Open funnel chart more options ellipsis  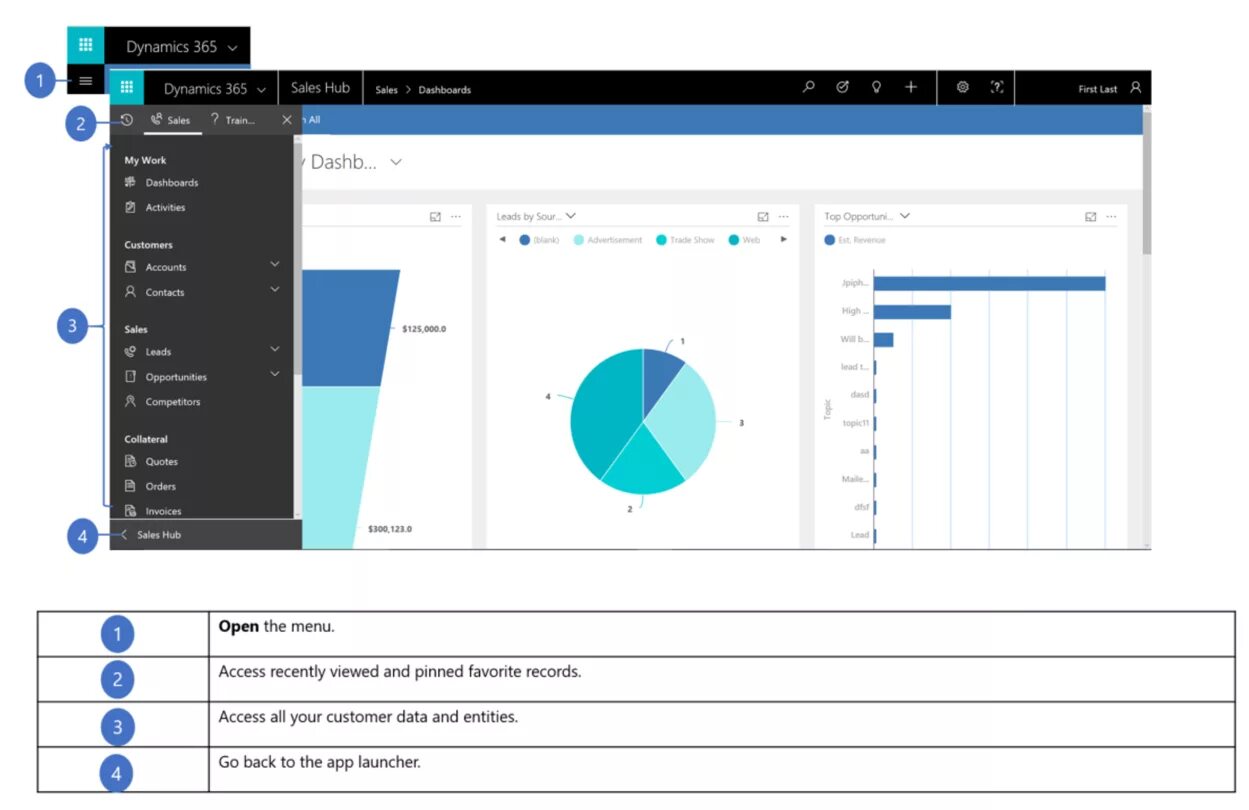click(x=456, y=216)
